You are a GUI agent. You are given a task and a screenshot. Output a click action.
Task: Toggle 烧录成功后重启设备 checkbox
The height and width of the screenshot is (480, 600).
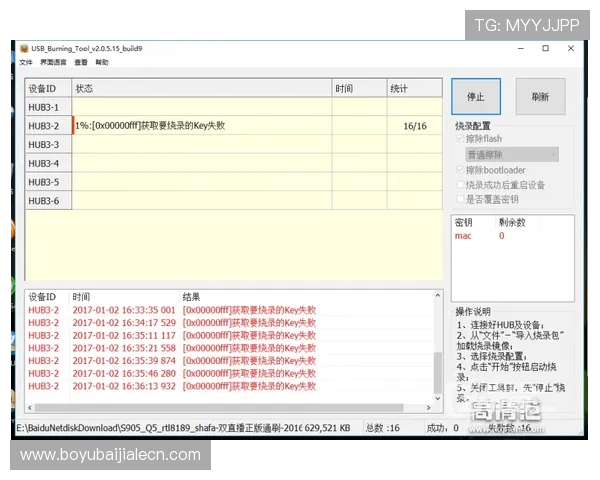(460, 185)
